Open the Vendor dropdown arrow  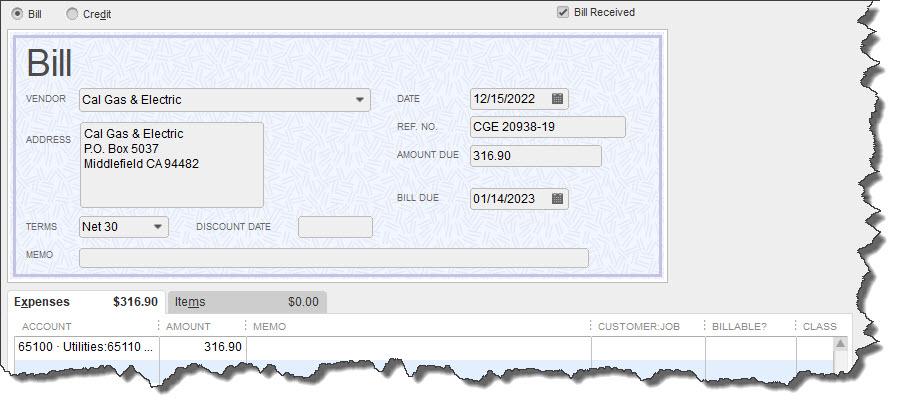(x=359, y=100)
